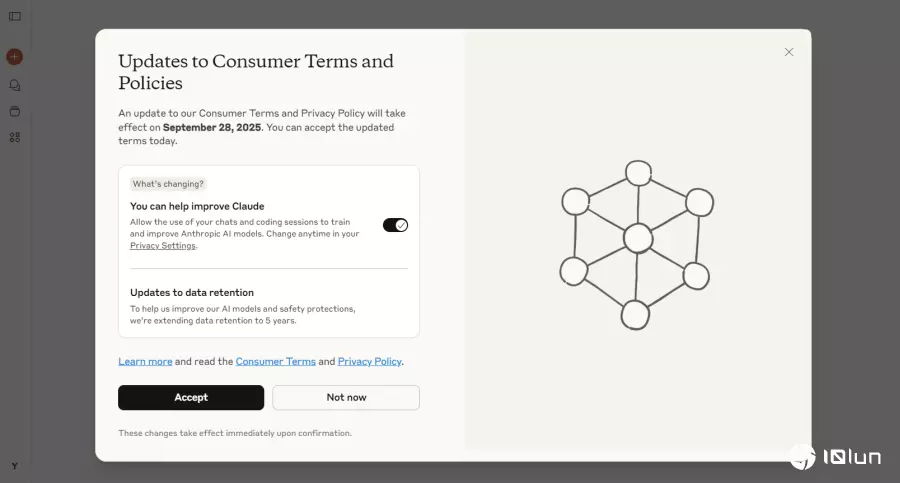The height and width of the screenshot is (483, 900).
Task: Open the projects icon in sidebar
Action: [x=15, y=111]
